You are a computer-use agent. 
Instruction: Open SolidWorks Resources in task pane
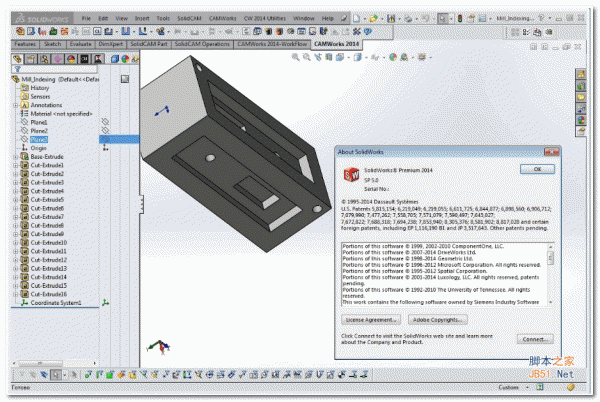point(581,74)
